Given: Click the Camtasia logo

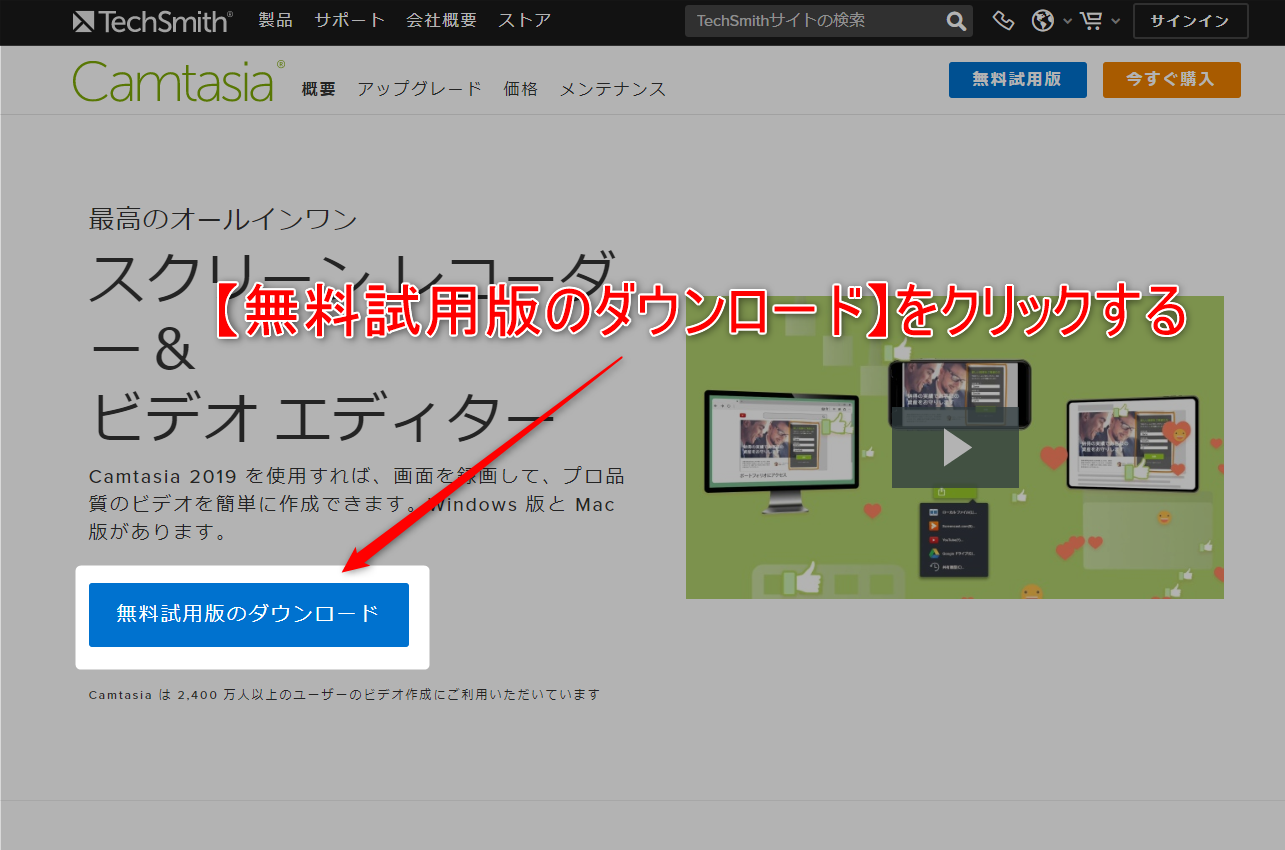Looking at the screenshot, I should tap(178, 82).
